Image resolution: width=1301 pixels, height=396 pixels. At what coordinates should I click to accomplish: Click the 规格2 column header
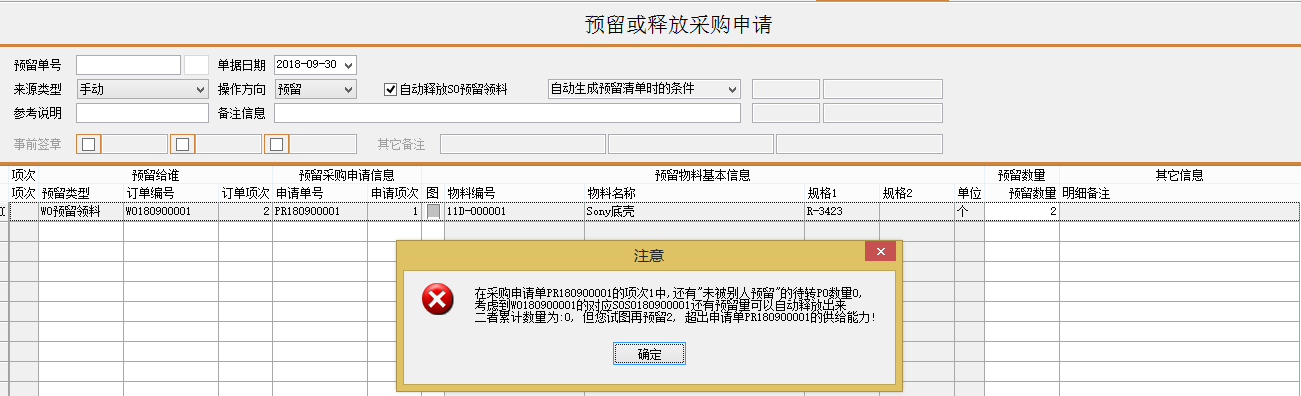tap(917, 193)
